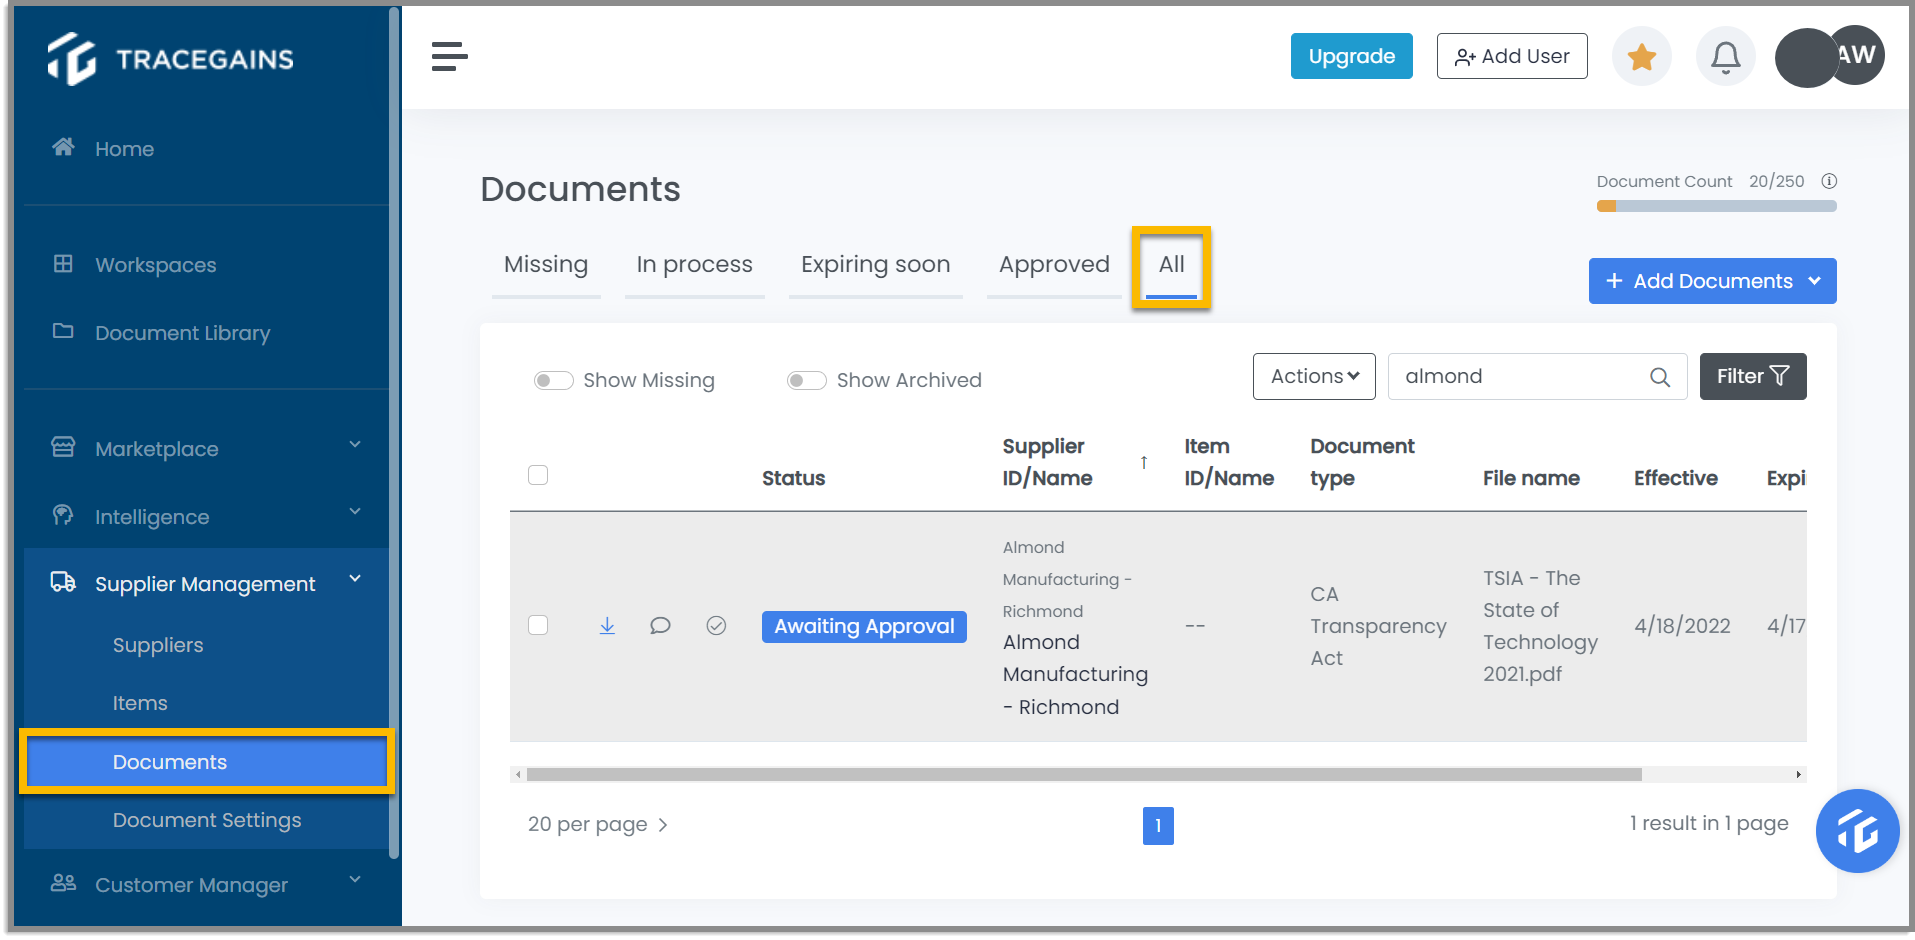Open comments on the Almond Manufacturing row

(661, 625)
